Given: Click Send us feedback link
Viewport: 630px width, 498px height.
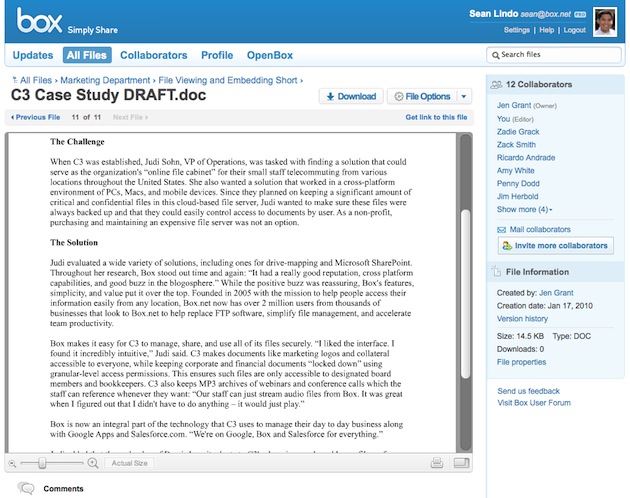Looking at the screenshot, I should pyautogui.click(x=528, y=391).
